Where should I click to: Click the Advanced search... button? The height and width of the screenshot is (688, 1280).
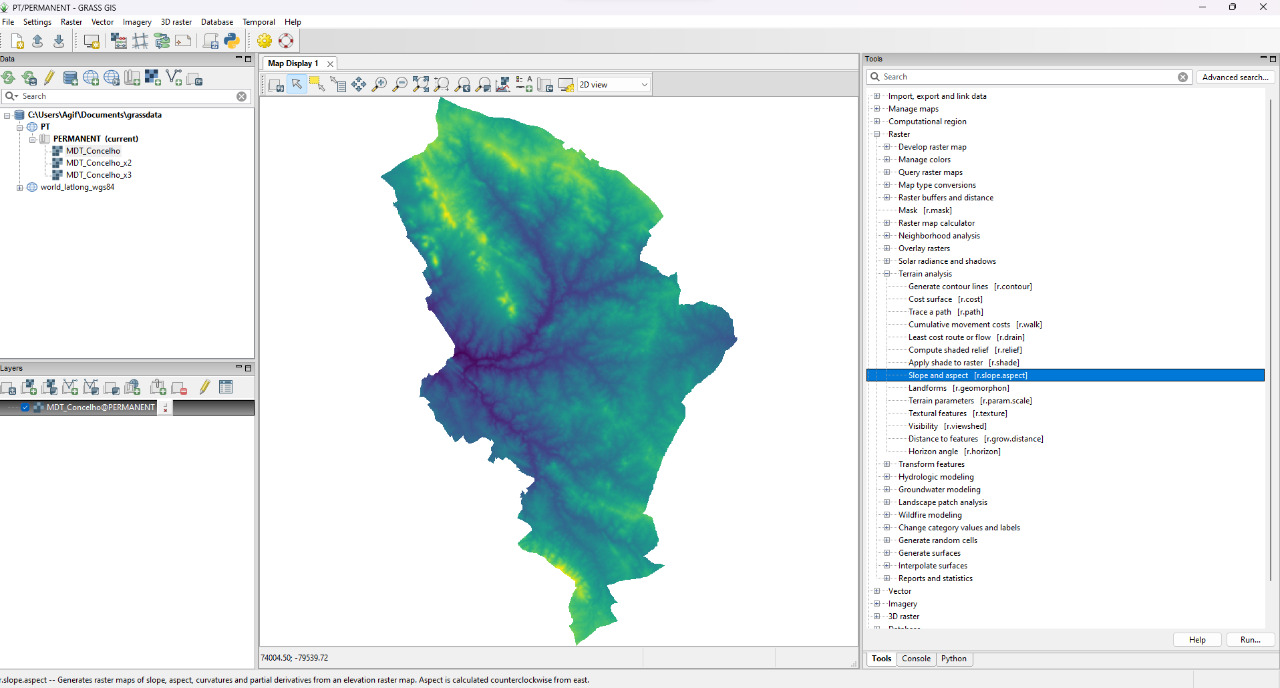[x=1235, y=77]
